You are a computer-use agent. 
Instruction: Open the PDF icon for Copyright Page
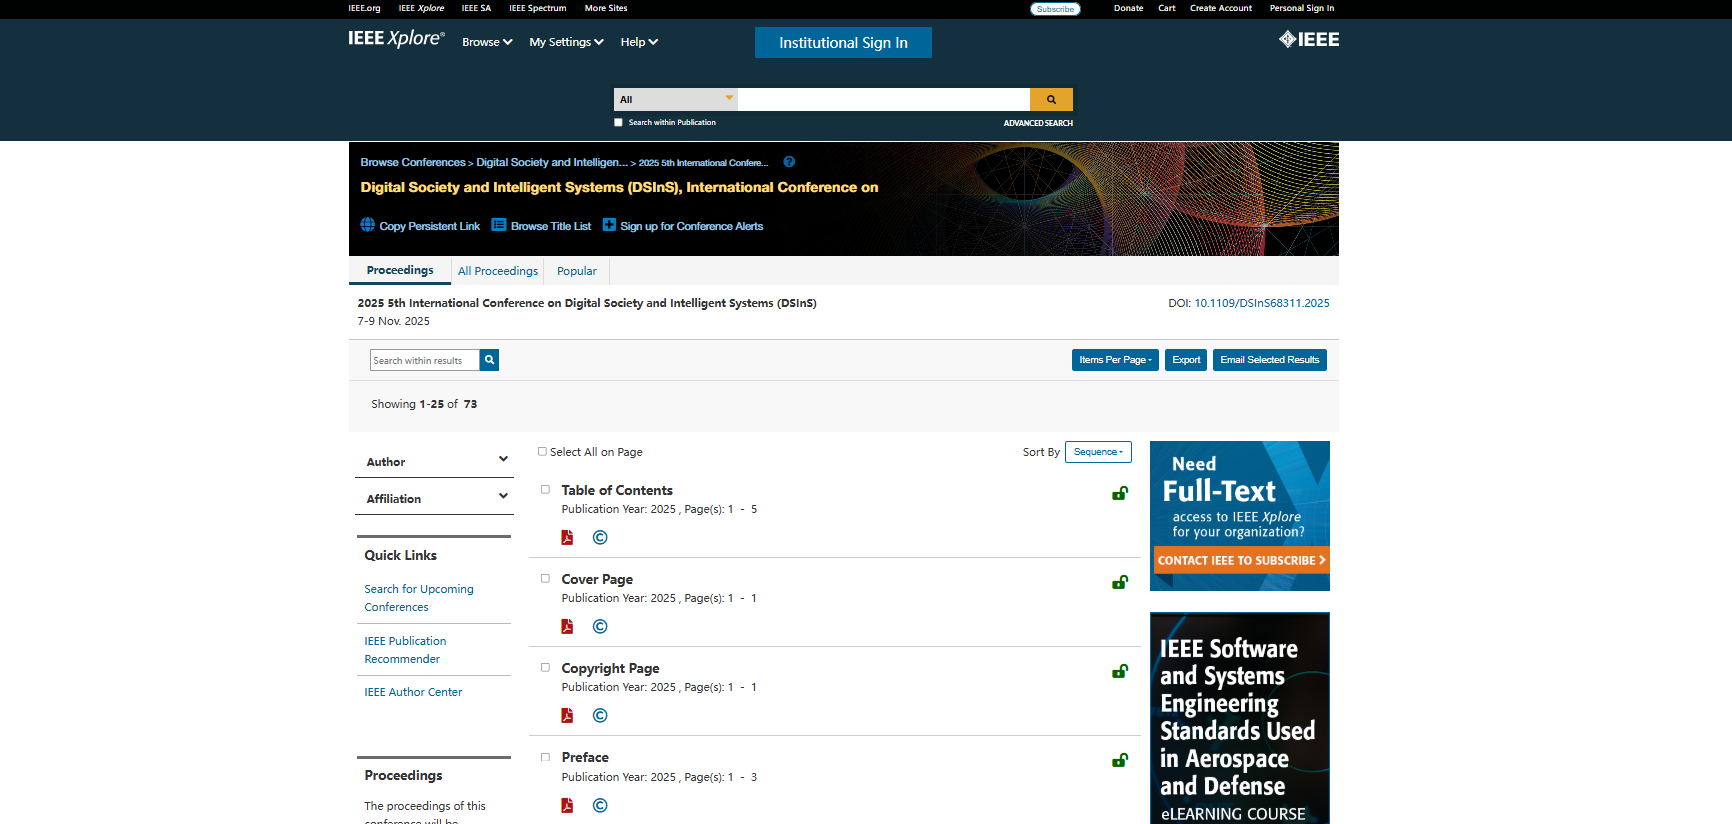[567, 716]
